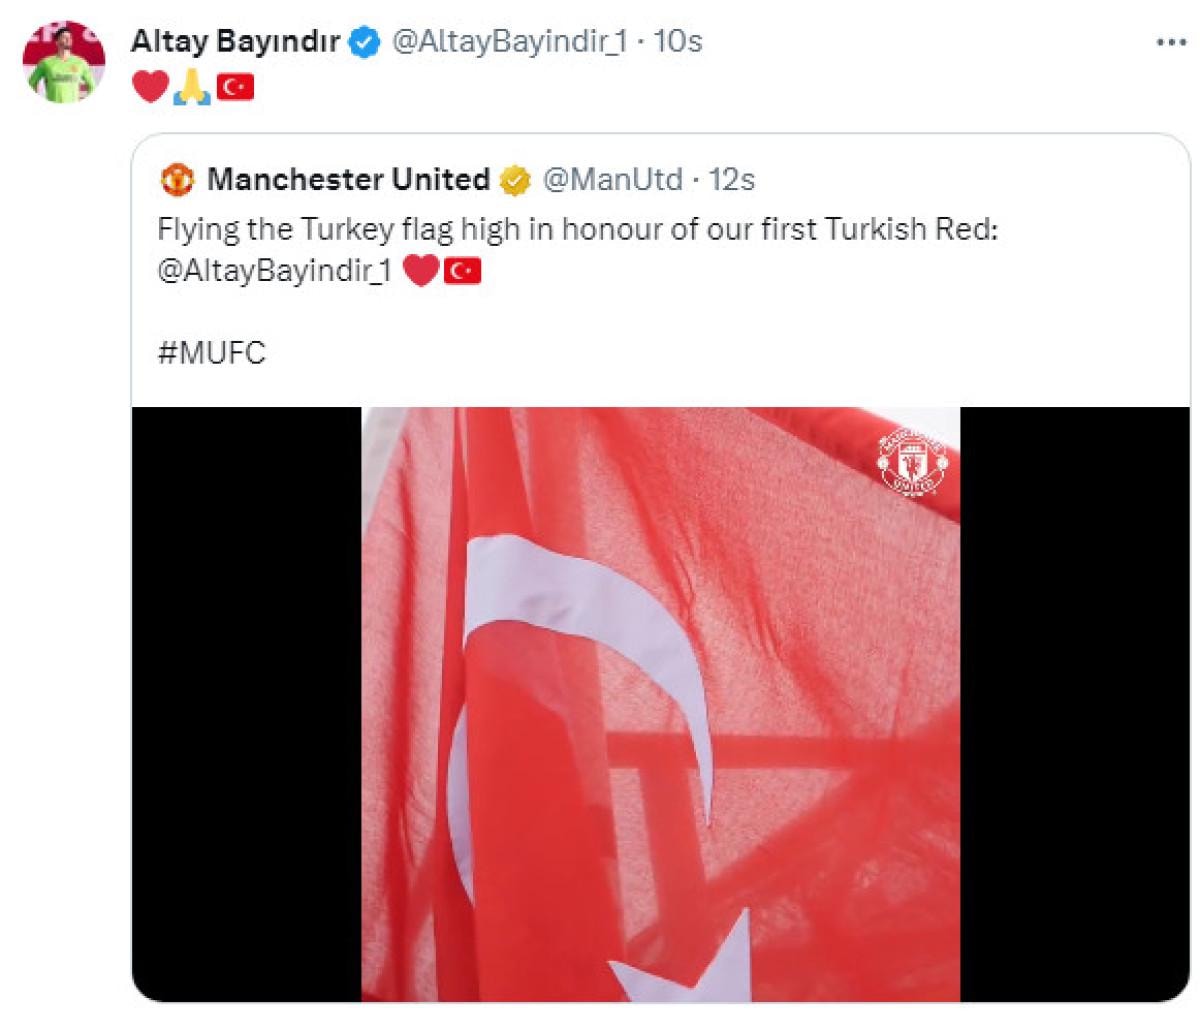Open Altay Bayındır's profile picture
The width and height of the screenshot is (1200, 1029).
pyautogui.click(x=64, y=61)
